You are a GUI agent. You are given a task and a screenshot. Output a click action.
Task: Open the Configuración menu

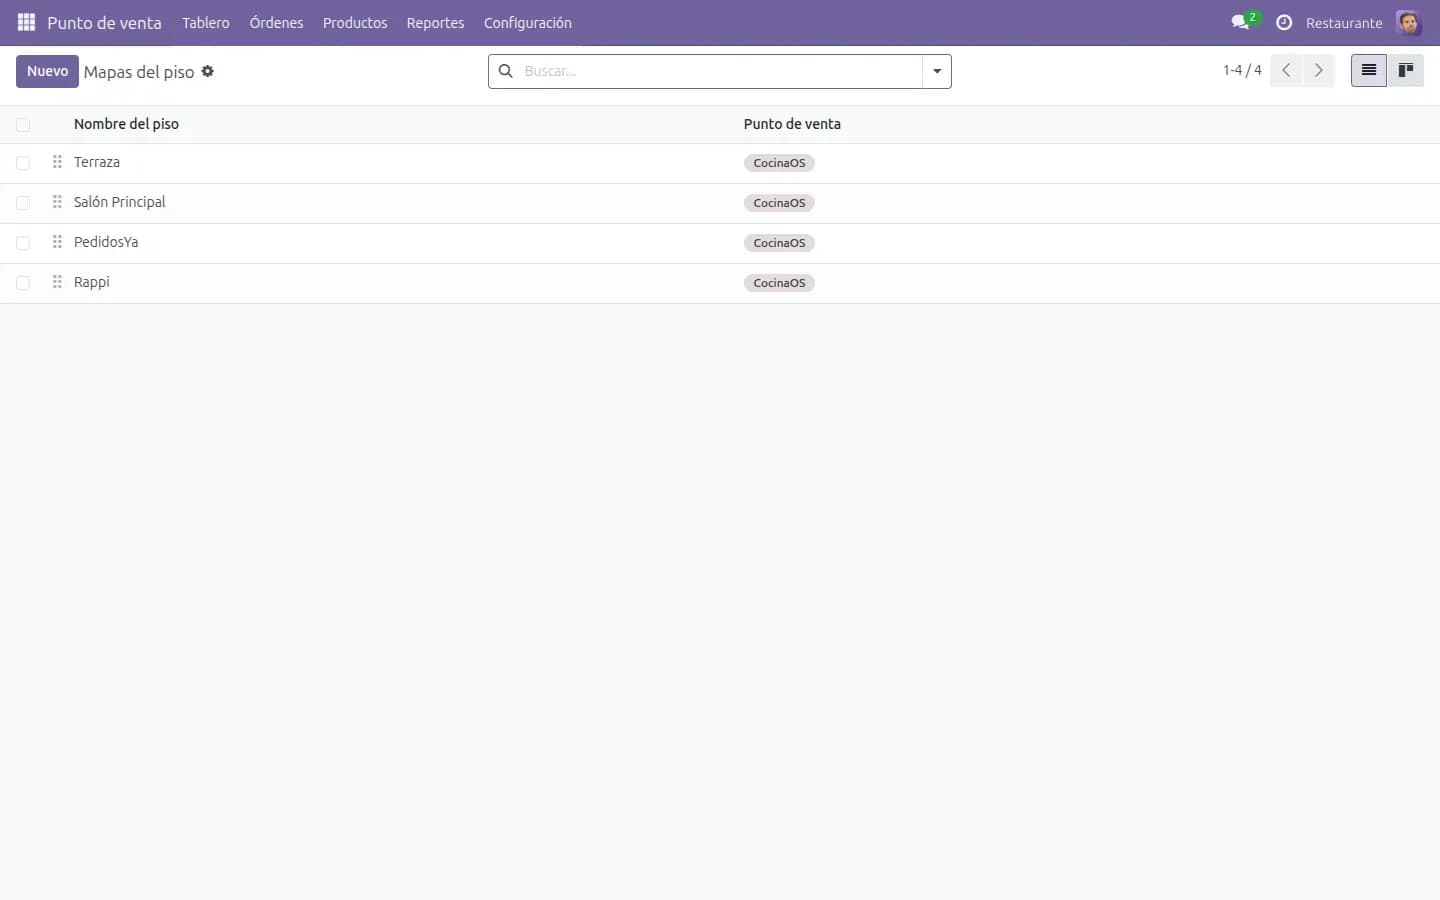(x=528, y=22)
